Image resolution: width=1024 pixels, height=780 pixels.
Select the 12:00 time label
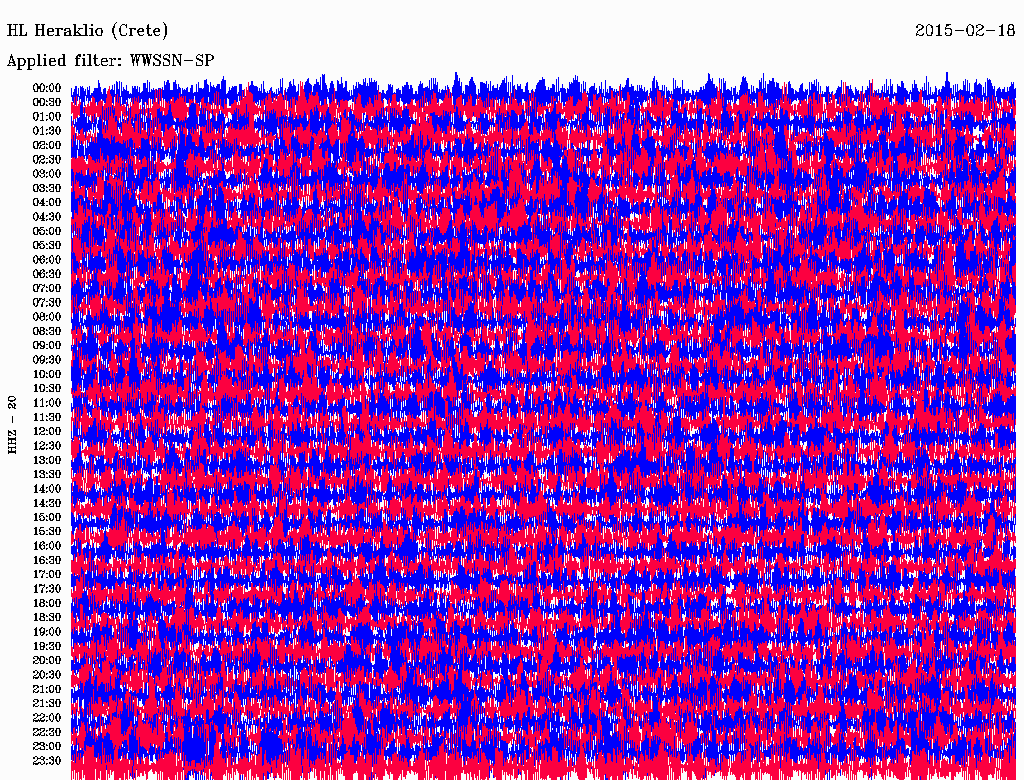pos(46,432)
